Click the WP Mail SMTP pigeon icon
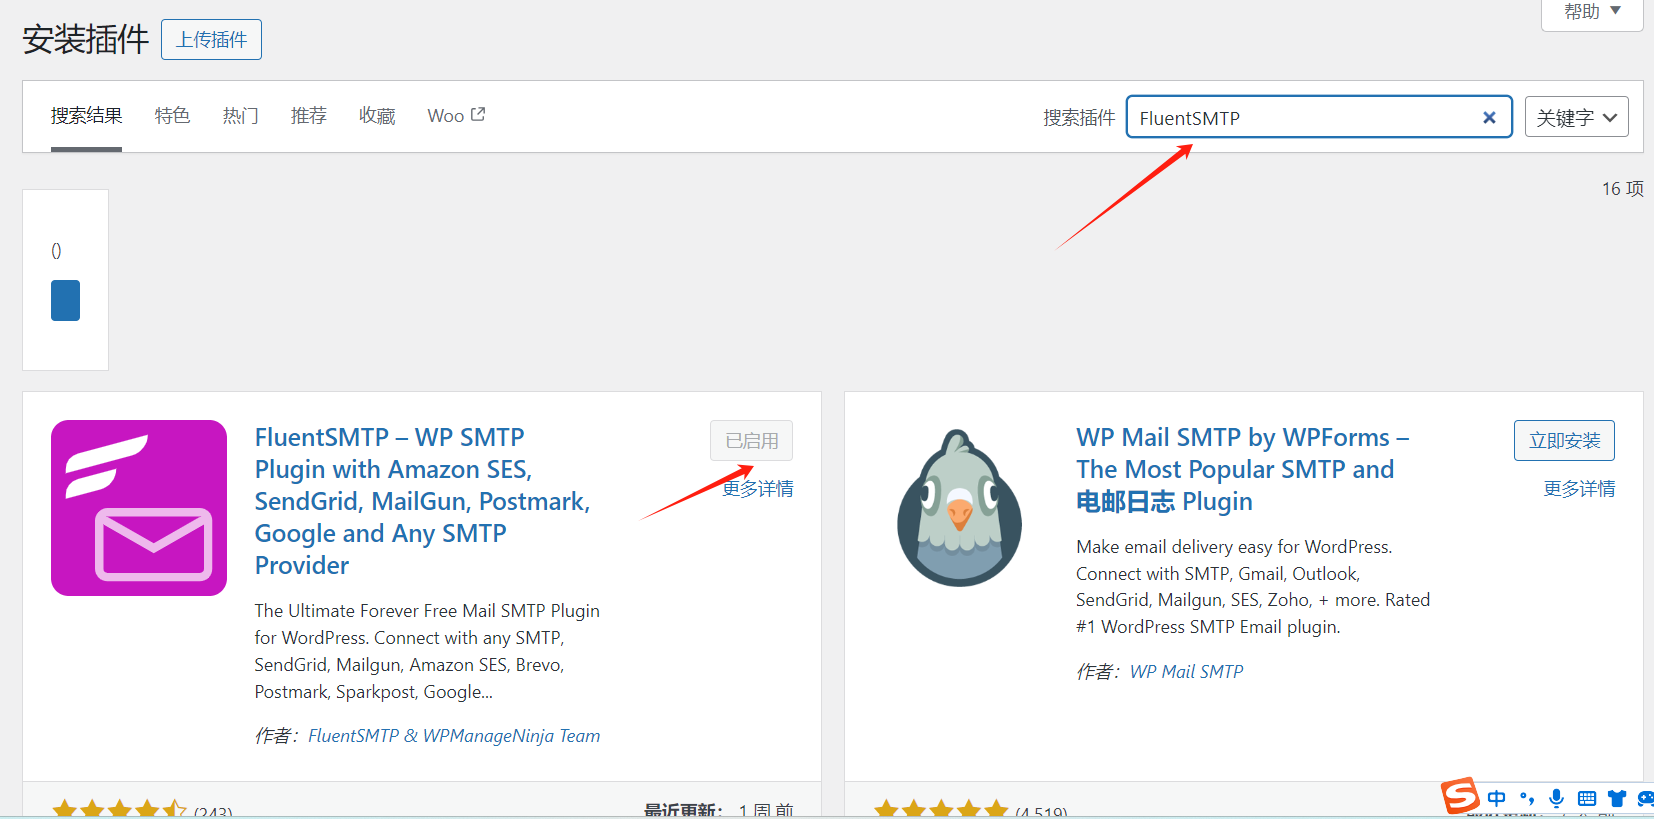This screenshot has width=1654, height=819. (x=959, y=508)
